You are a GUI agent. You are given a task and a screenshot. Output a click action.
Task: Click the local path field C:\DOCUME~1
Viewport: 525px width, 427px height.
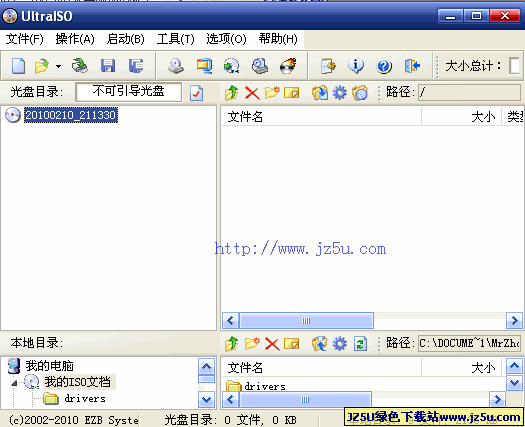coord(469,343)
